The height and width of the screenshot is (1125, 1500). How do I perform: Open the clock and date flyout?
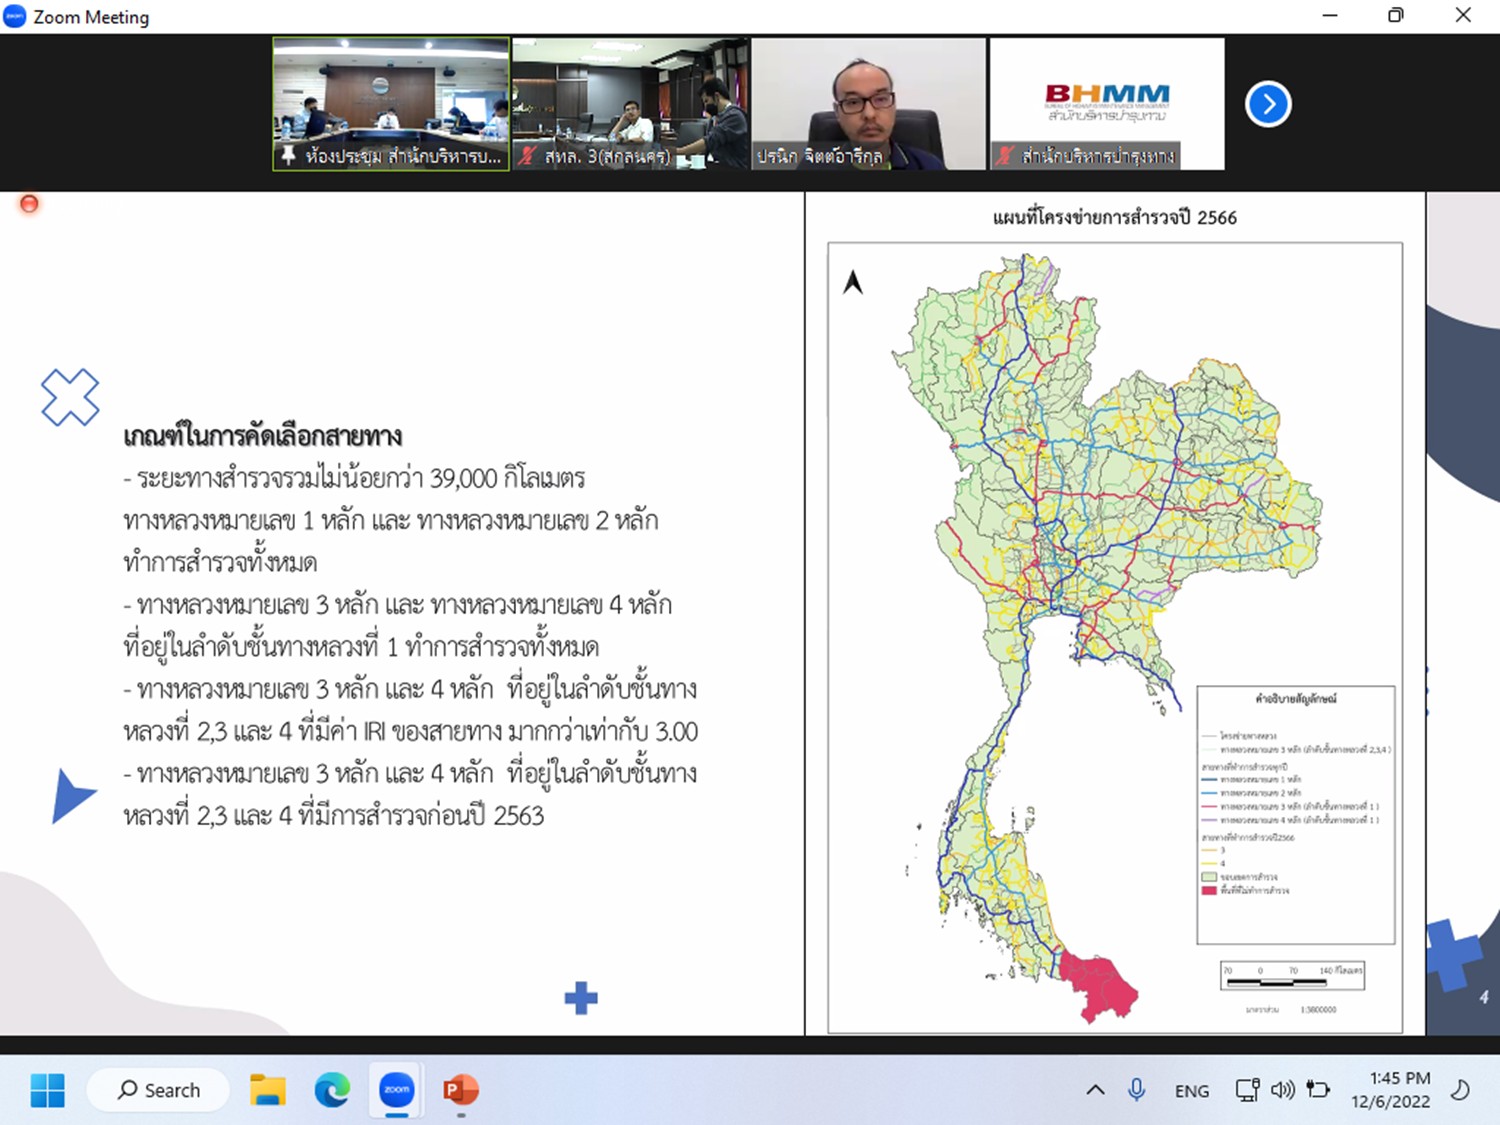click(1390, 1090)
